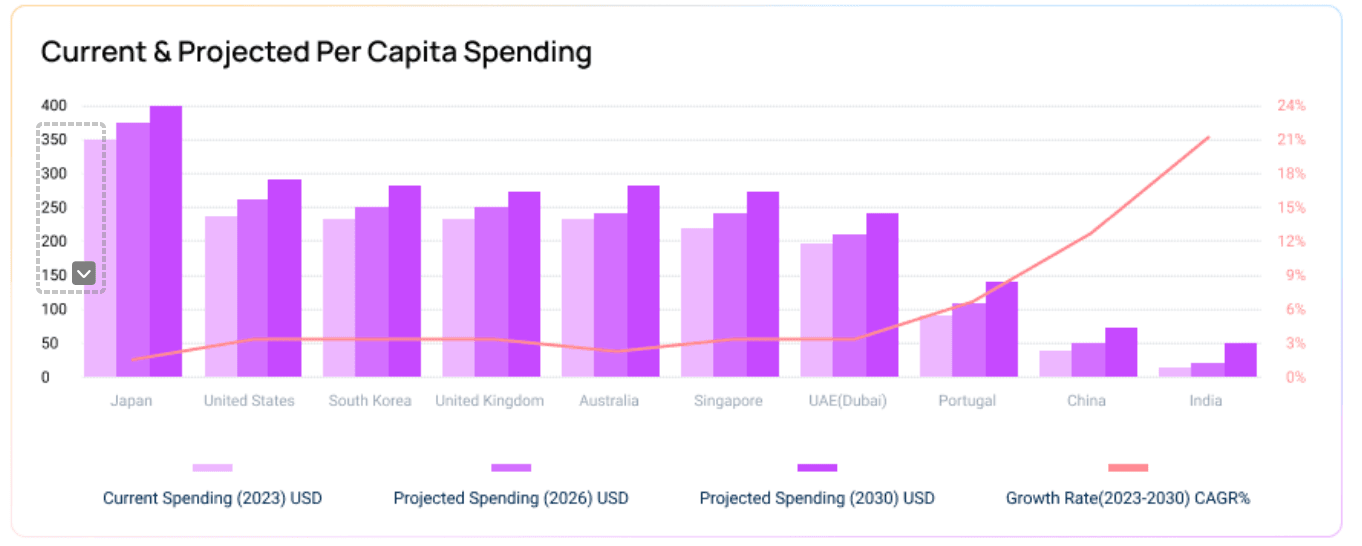This screenshot has width=1362, height=546.
Task: Select China's 2030 projected spending bar
Action: tap(1121, 352)
